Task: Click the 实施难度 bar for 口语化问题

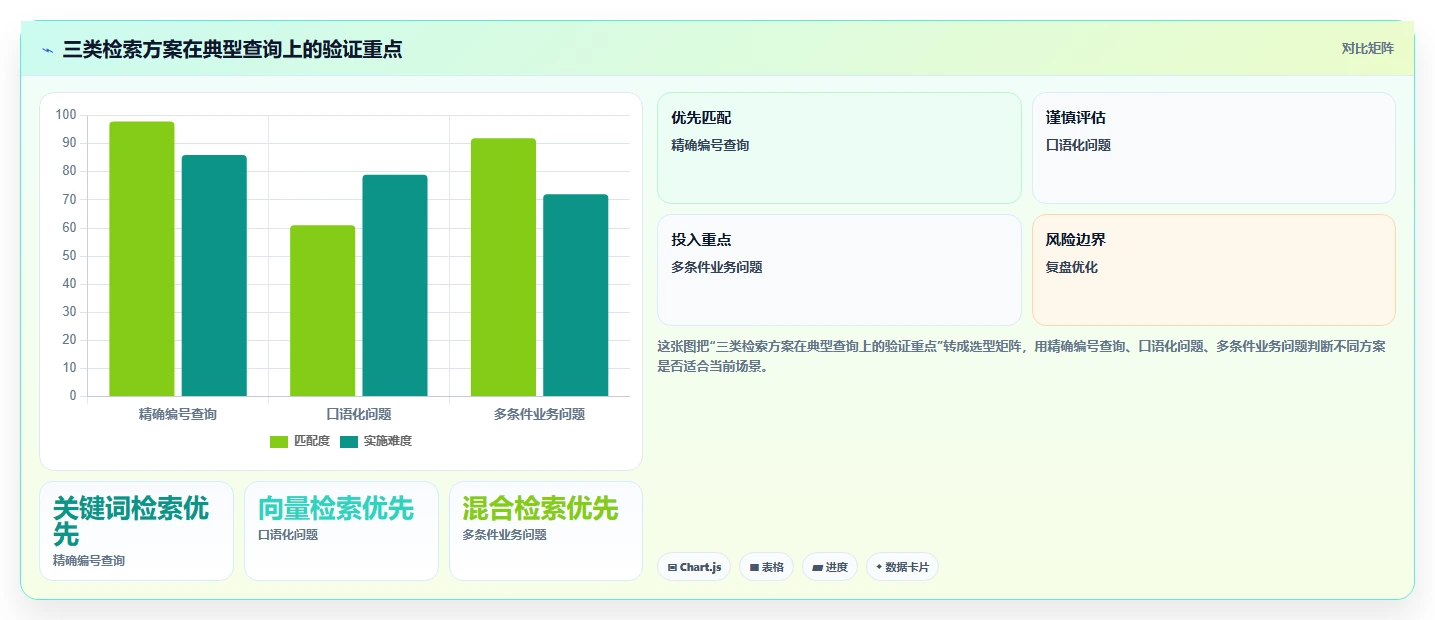Action: (395, 286)
